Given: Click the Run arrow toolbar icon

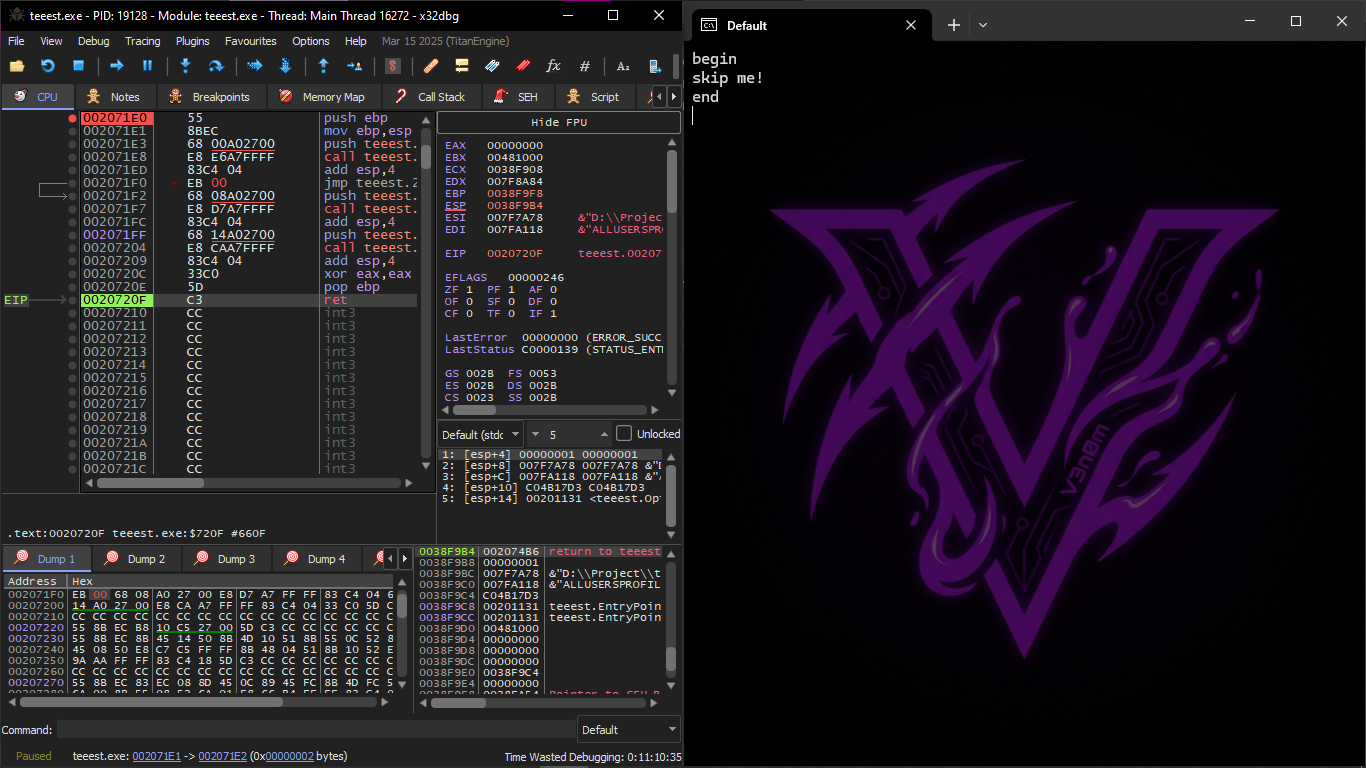Looking at the screenshot, I should tap(116, 66).
